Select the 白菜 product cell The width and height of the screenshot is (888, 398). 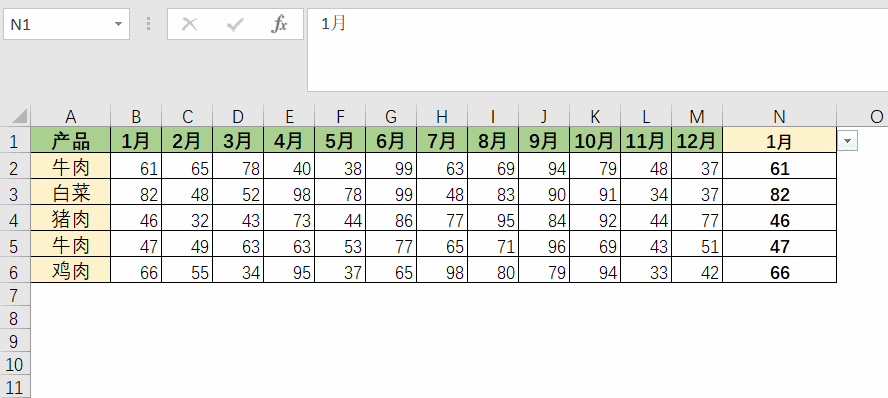click(x=70, y=192)
